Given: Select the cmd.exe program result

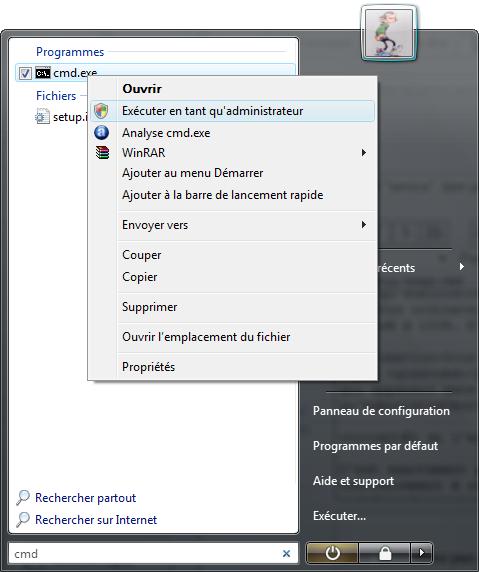Looking at the screenshot, I should coord(155,73).
